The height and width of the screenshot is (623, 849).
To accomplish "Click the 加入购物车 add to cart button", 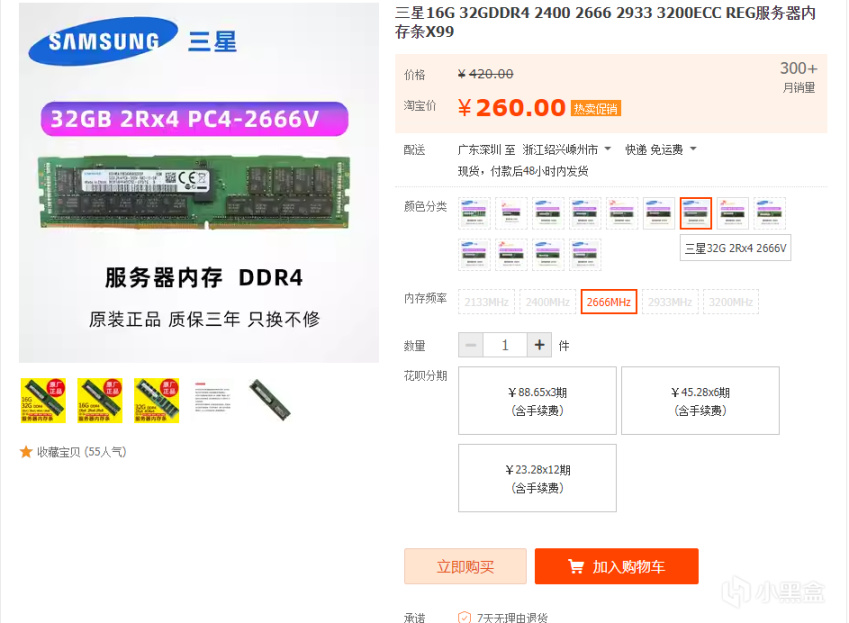I will click(x=617, y=566).
